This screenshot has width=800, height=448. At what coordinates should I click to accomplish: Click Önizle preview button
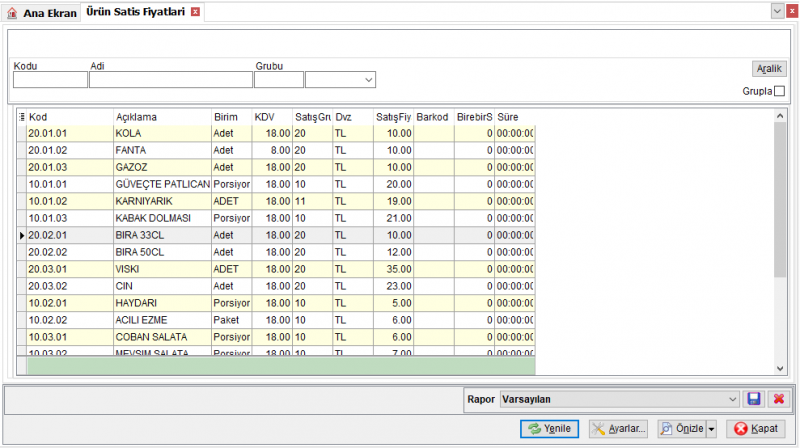(x=682, y=429)
